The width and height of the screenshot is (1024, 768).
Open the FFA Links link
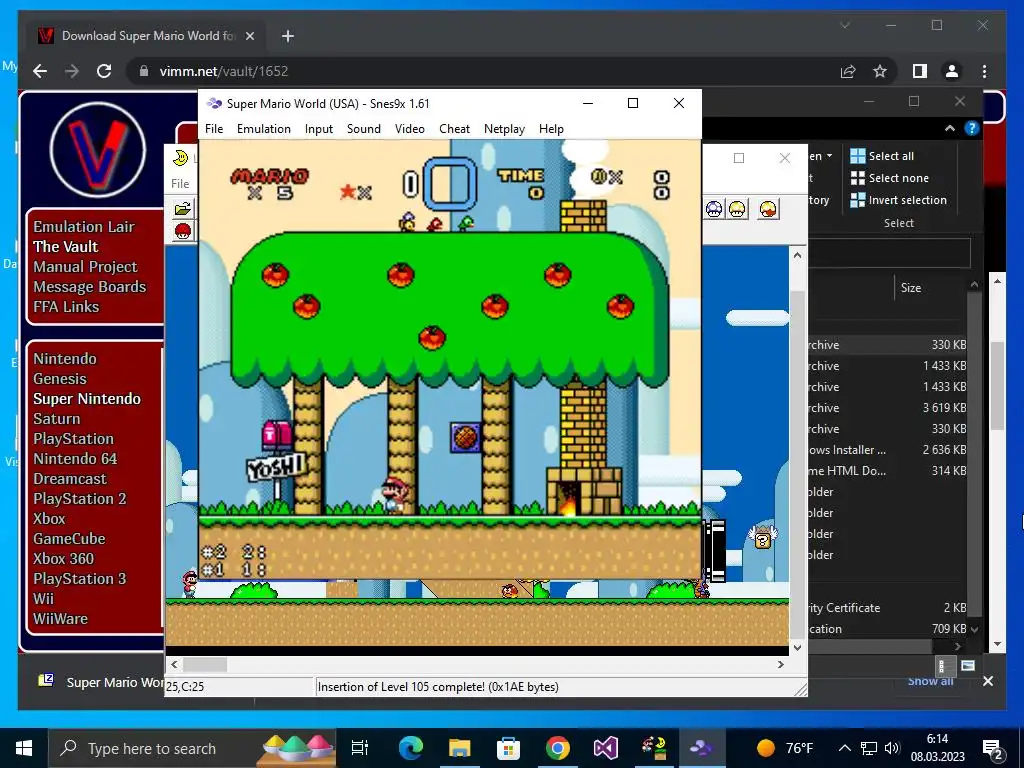66,306
